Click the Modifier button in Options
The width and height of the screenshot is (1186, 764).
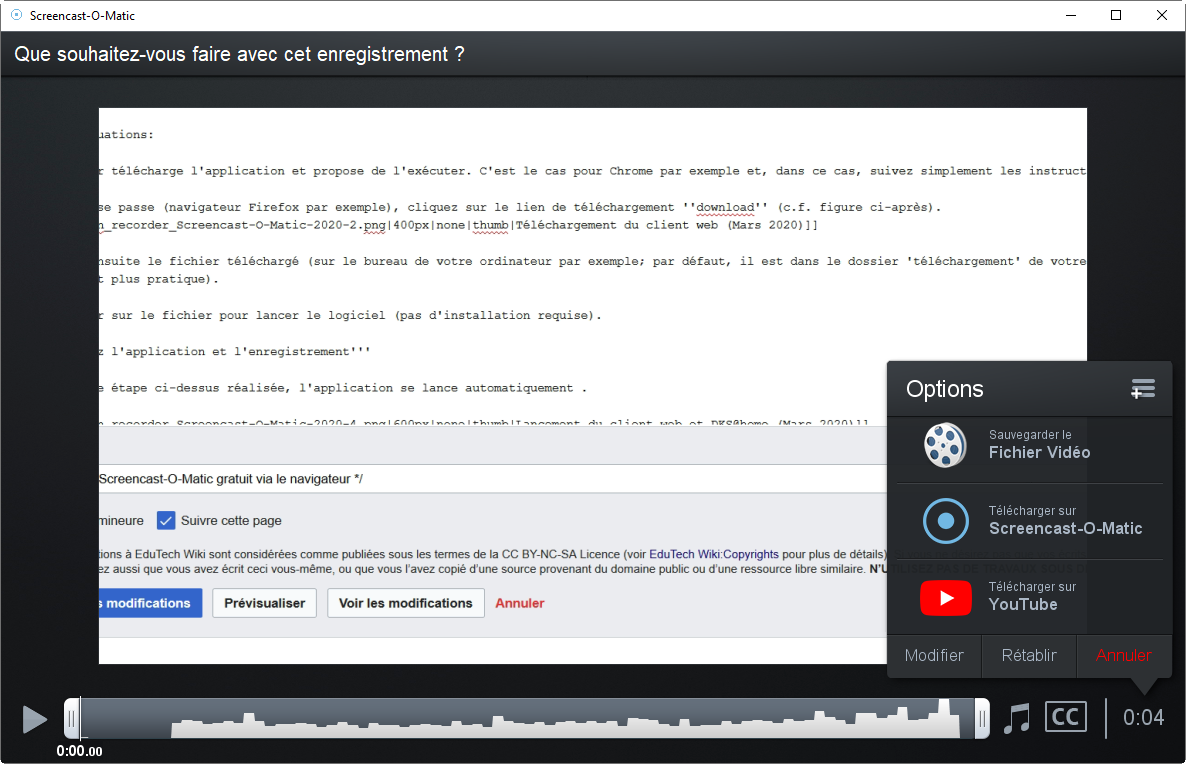point(934,655)
